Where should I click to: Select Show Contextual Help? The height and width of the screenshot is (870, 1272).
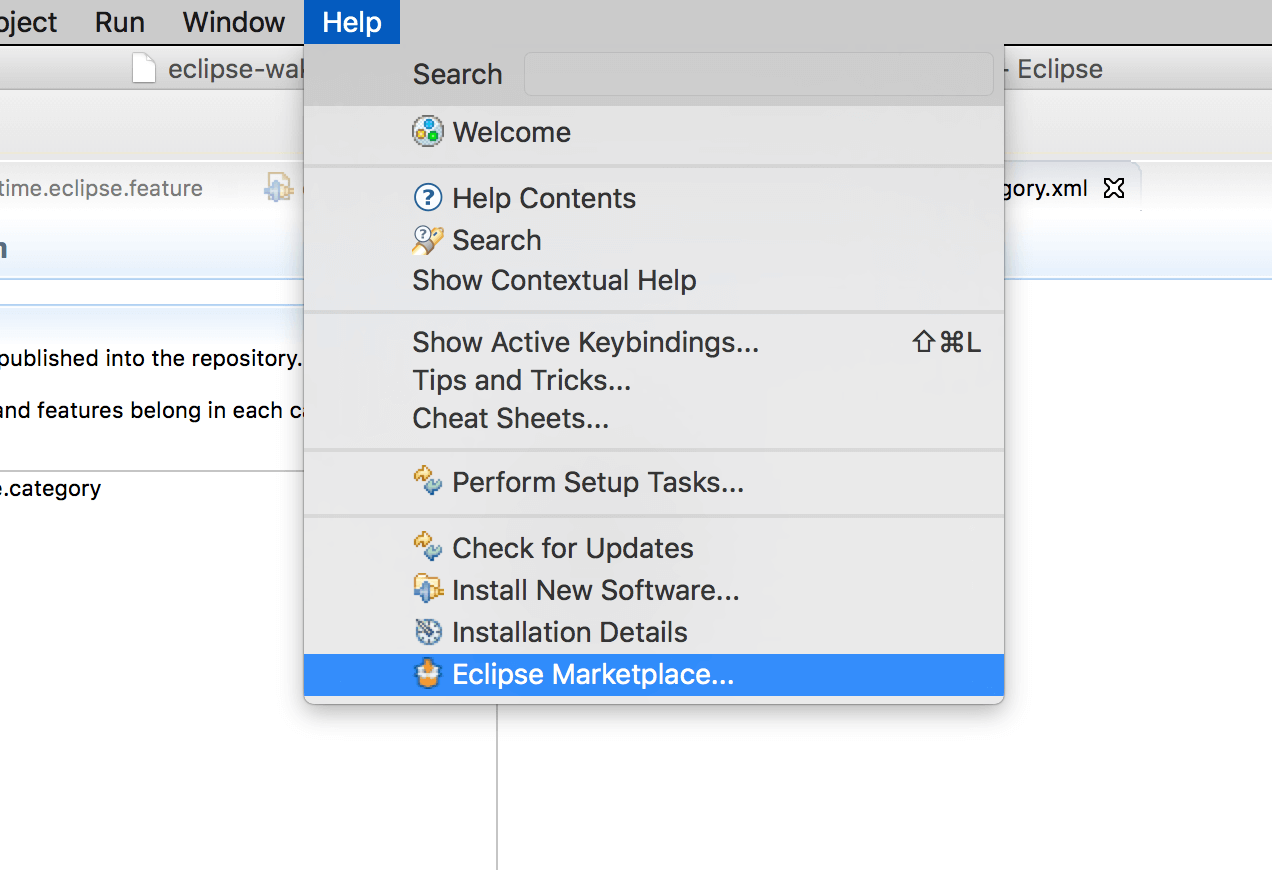click(654, 280)
